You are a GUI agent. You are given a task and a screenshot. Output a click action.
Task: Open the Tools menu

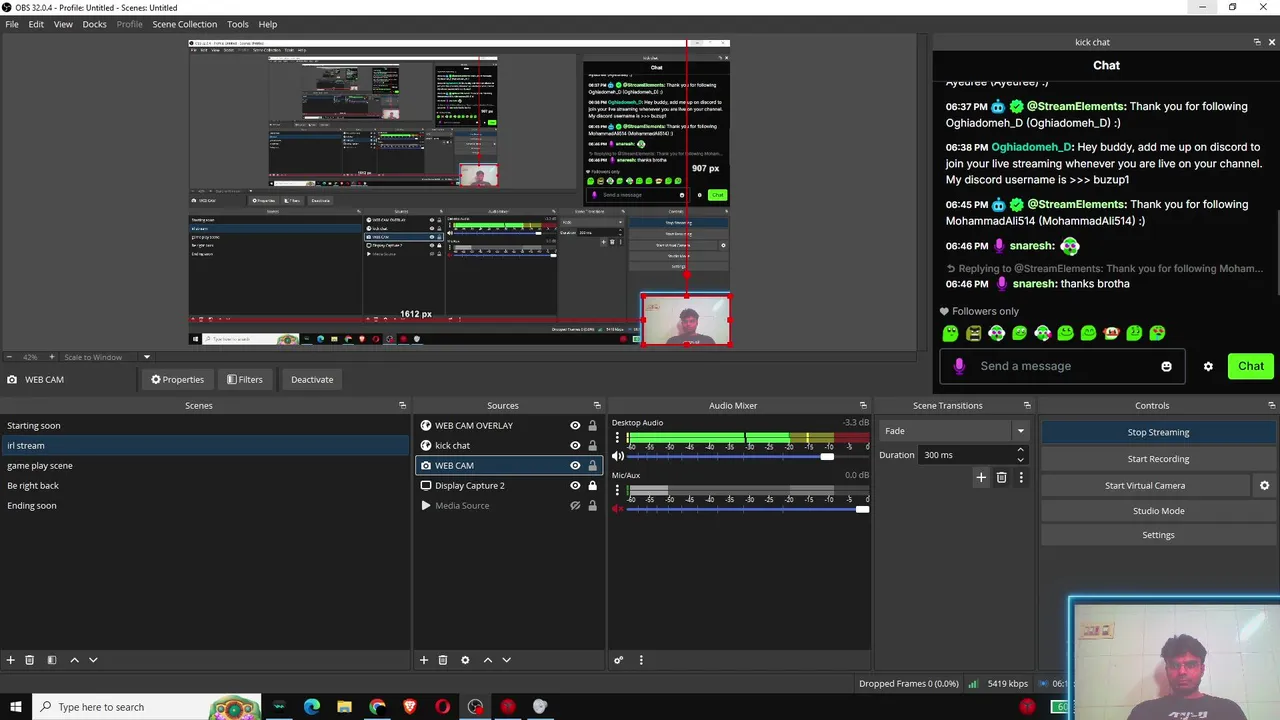click(238, 24)
